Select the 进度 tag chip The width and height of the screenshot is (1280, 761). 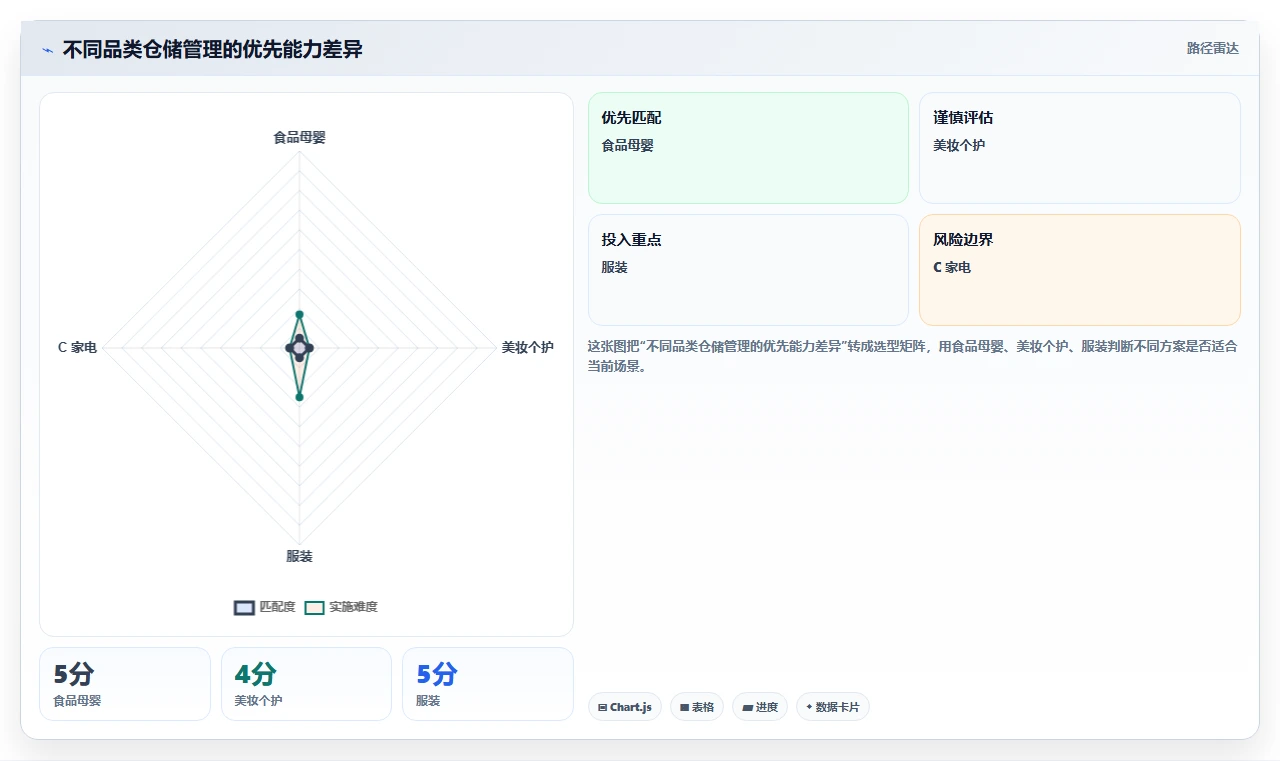click(760, 707)
